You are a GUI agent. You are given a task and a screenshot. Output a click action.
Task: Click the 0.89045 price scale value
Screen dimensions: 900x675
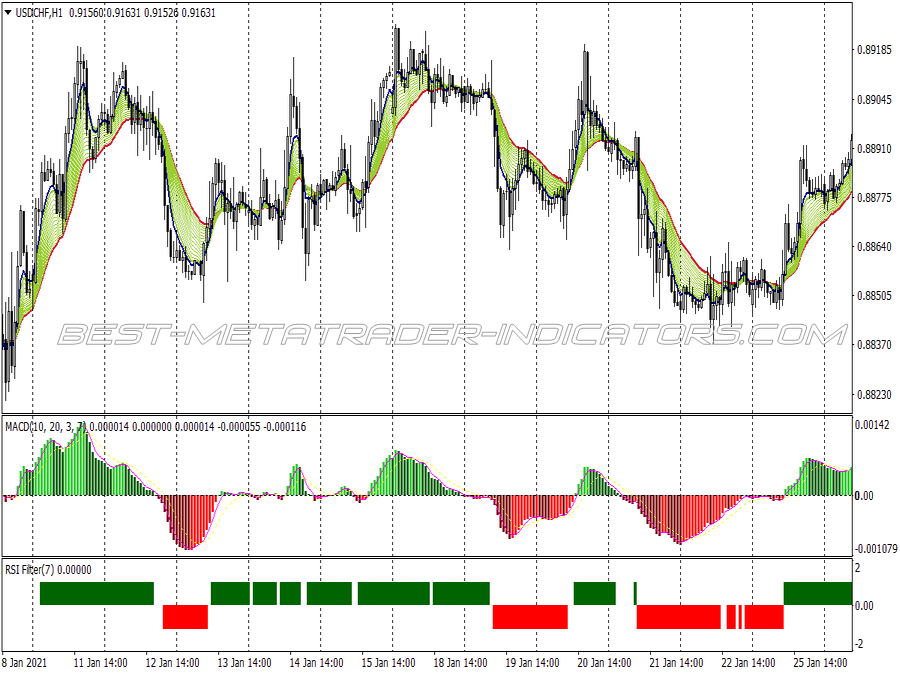coord(874,100)
